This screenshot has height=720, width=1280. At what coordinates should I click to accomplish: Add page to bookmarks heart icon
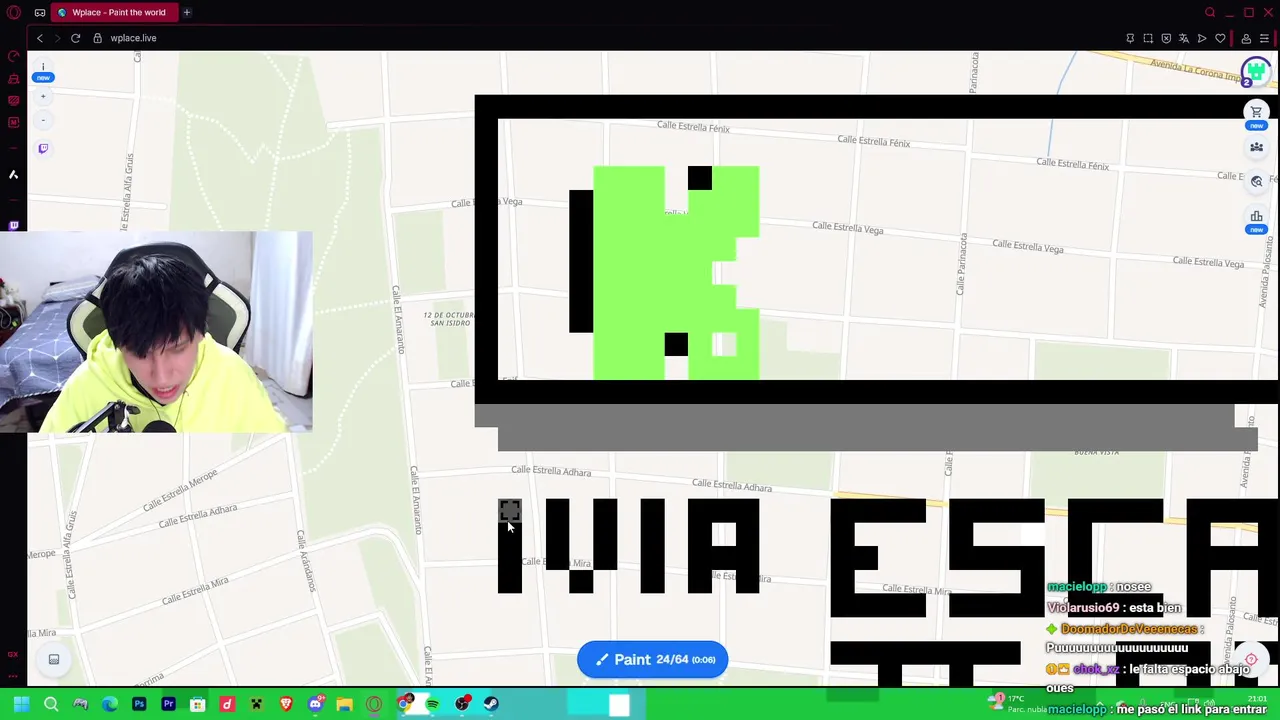point(1220,38)
